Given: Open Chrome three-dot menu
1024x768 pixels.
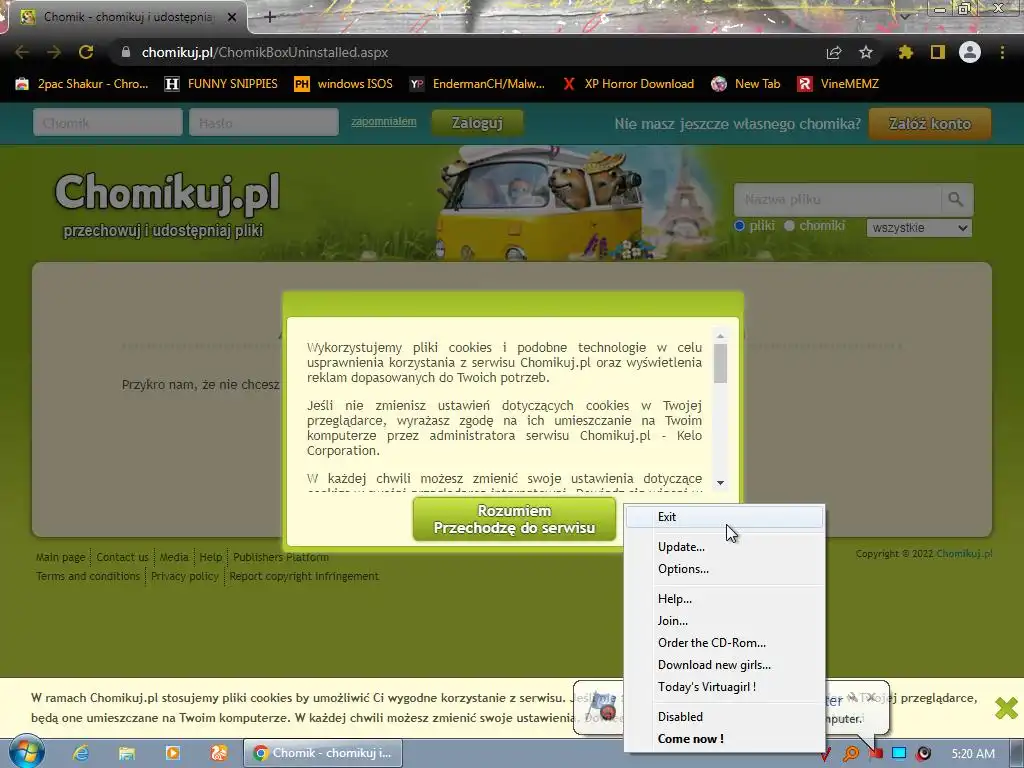Looking at the screenshot, I should point(1002,52).
